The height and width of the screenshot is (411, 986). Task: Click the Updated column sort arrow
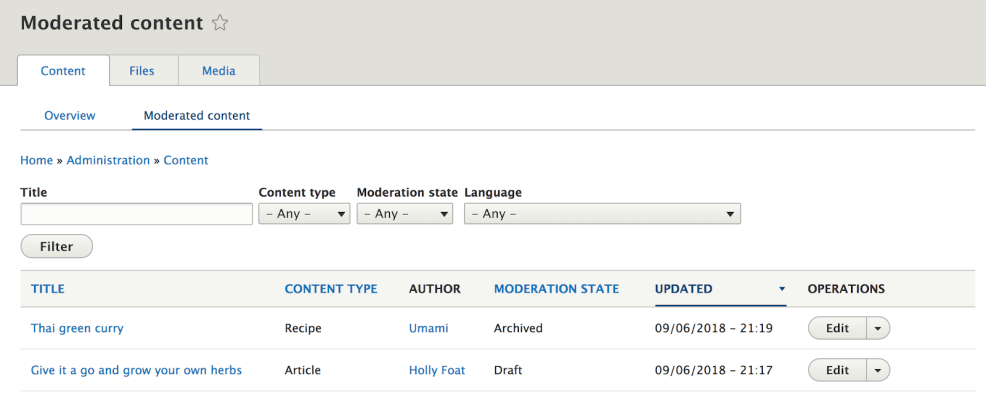[x=781, y=289]
